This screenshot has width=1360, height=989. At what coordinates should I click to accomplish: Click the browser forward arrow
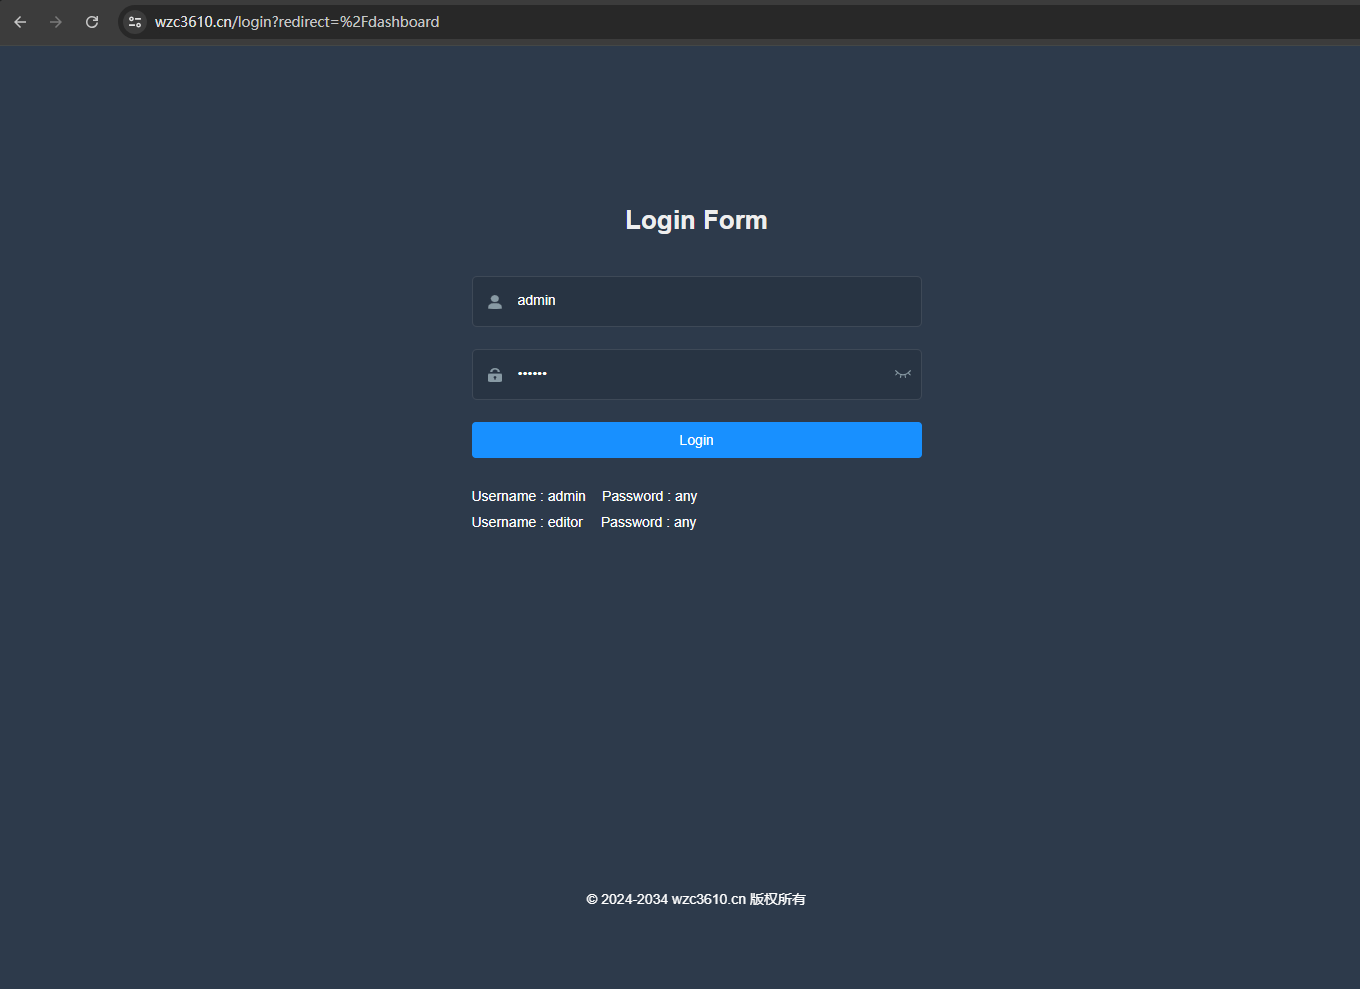tap(56, 22)
